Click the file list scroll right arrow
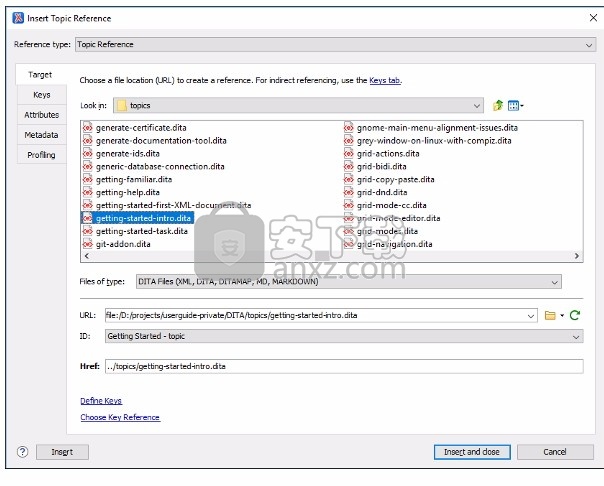Image resolution: width=604 pixels, height=486 pixels. pos(577,256)
